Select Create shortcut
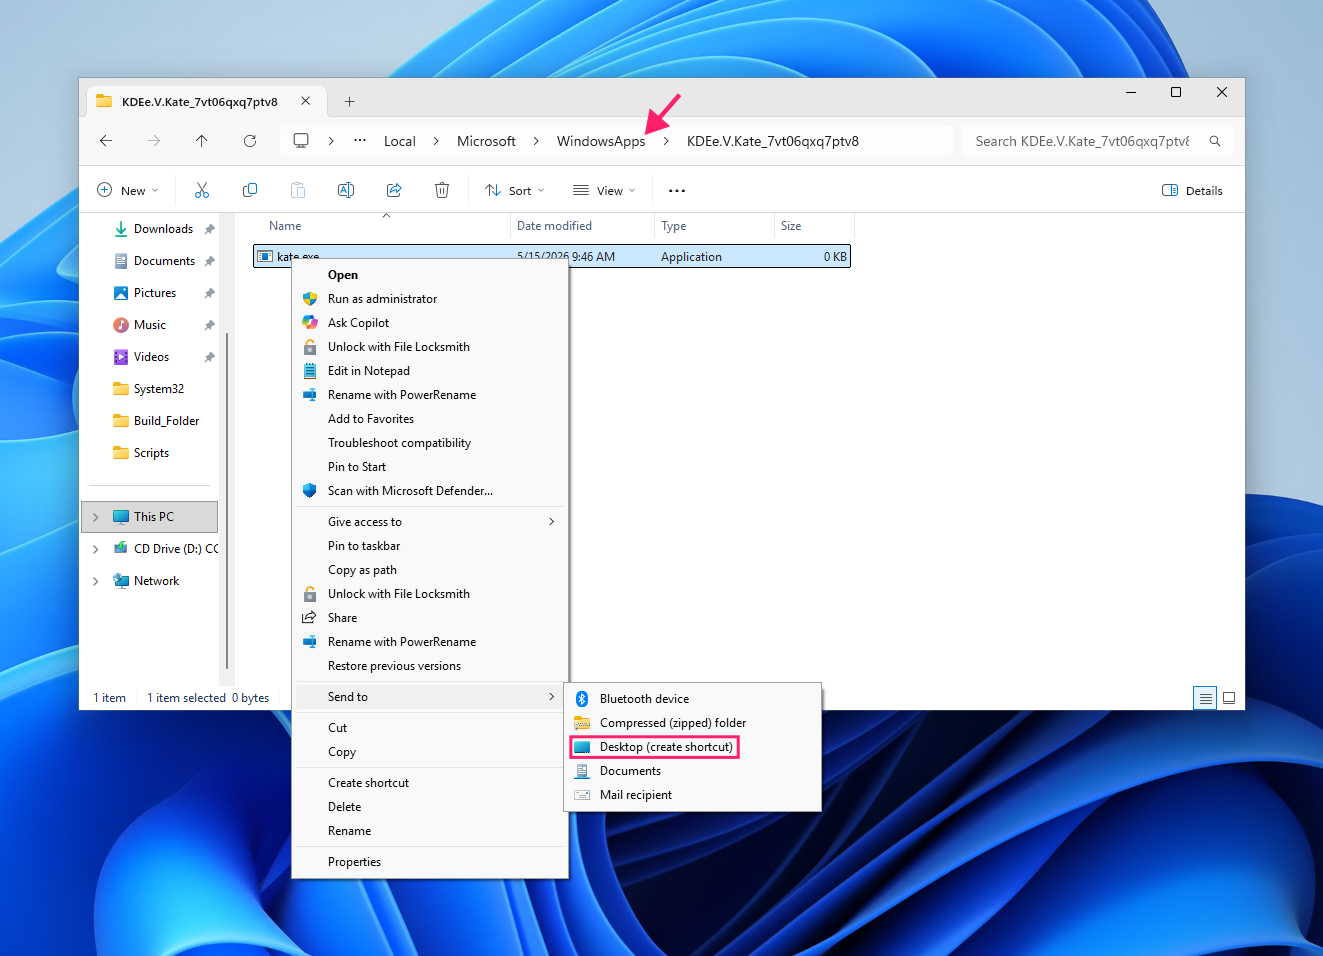The height and width of the screenshot is (956, 1323). coord(430,783)
